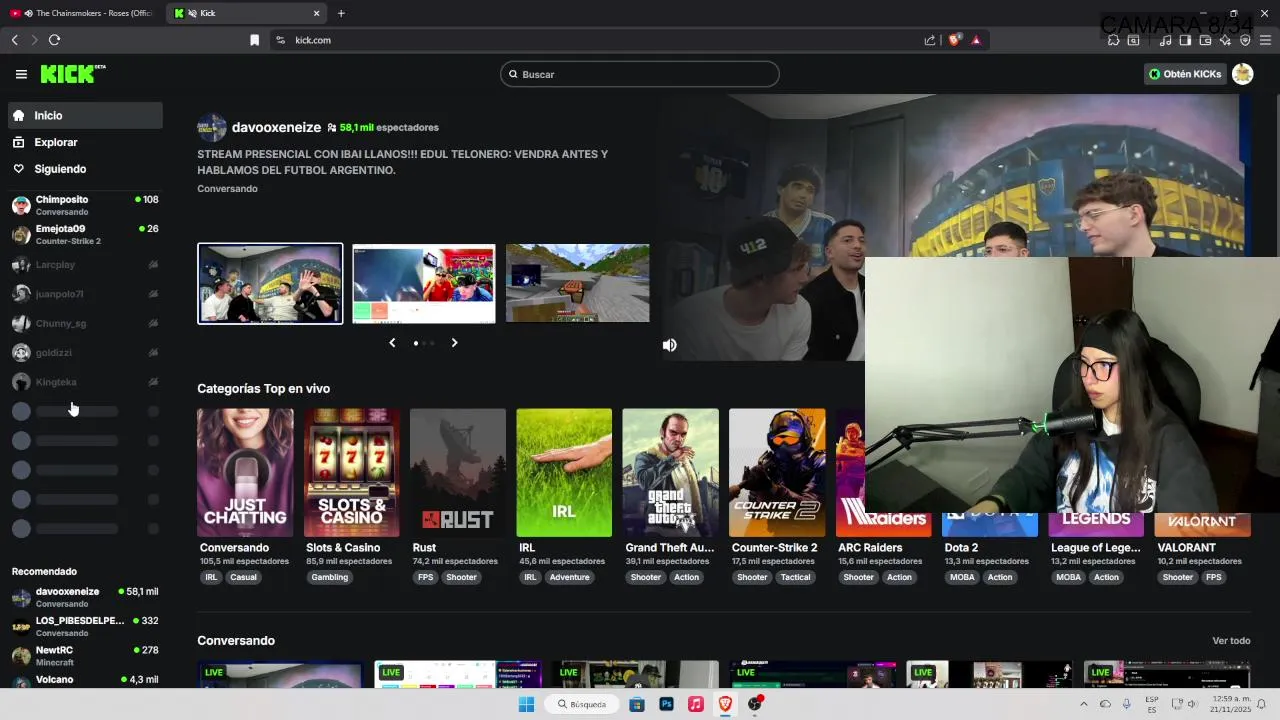
Task: Open the Brave Wallet icon
Action: coord(1205,40)
